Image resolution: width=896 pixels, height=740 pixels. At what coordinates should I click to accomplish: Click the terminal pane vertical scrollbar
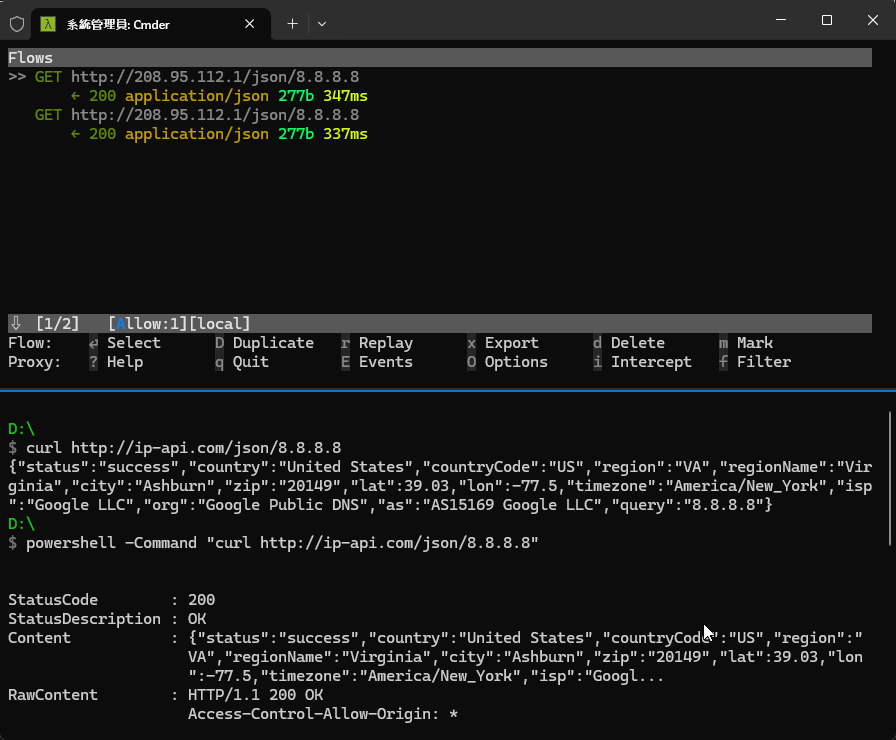pyautogui.click(x=889, y=480)
